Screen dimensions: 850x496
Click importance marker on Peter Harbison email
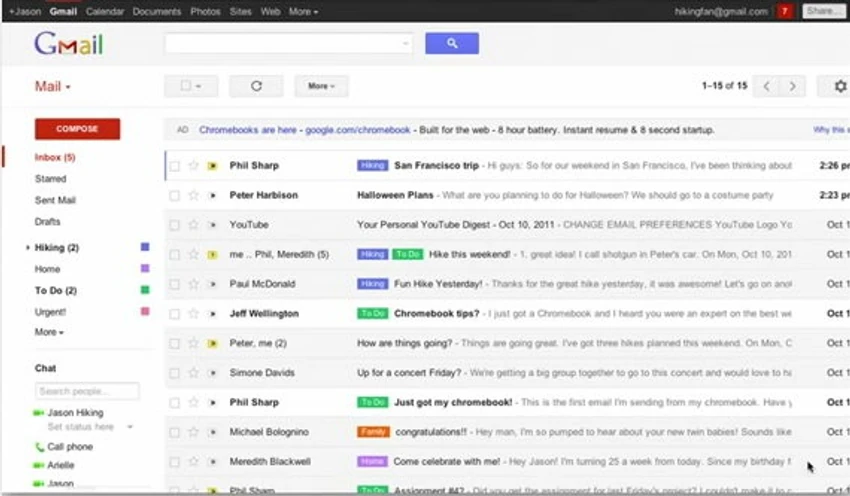point(212,195)
